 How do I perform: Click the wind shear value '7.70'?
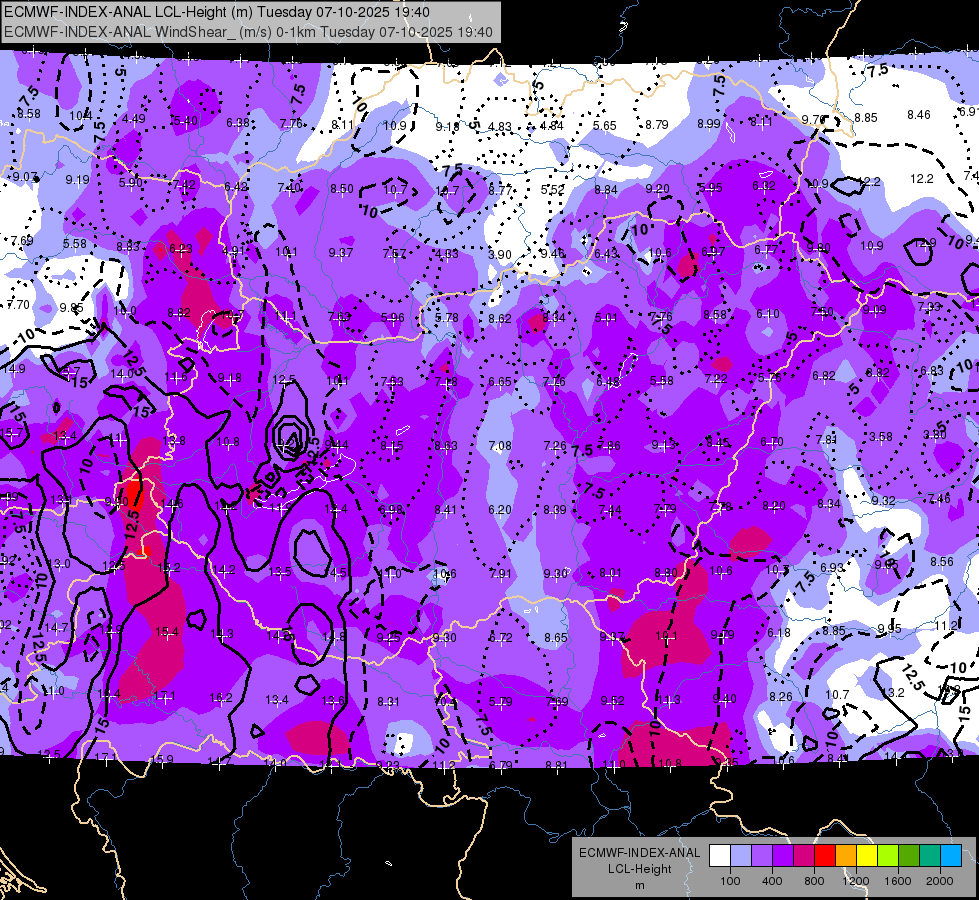tap(18, 304)
